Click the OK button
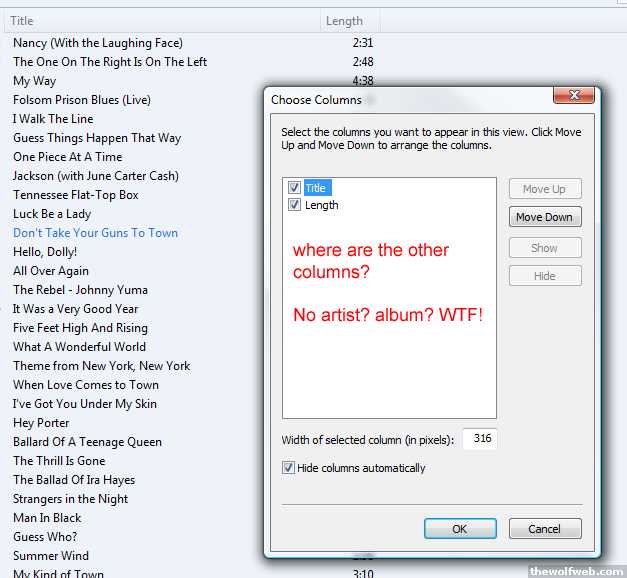 pos(460,529)
